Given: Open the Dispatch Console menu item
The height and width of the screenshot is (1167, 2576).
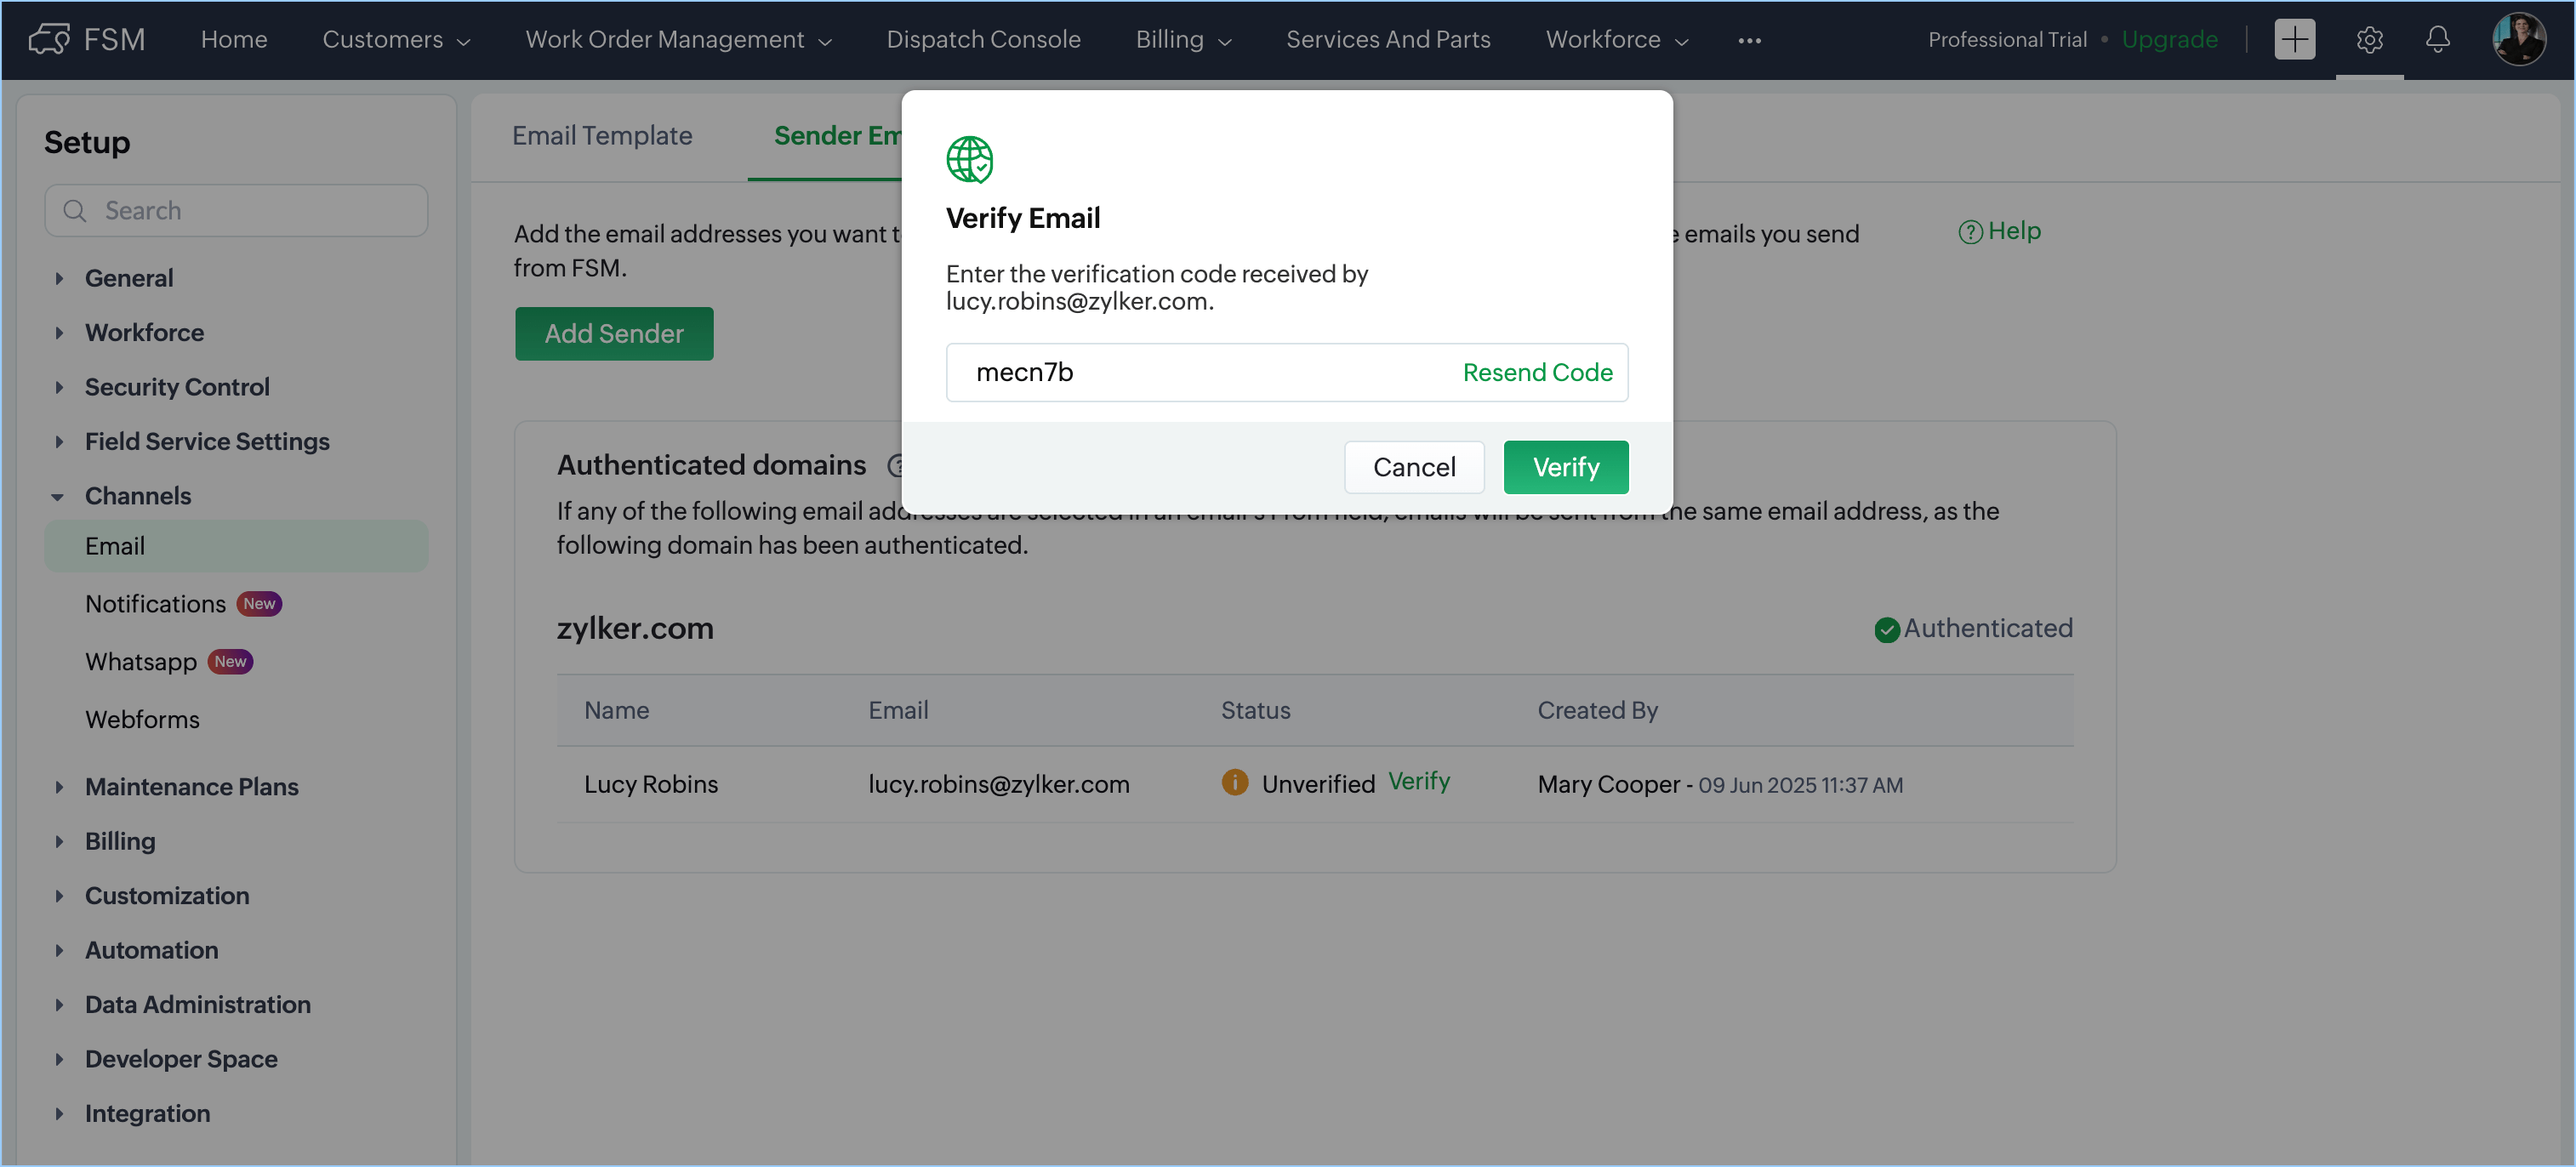Looking at the screenshot, I should click(983, 39).
